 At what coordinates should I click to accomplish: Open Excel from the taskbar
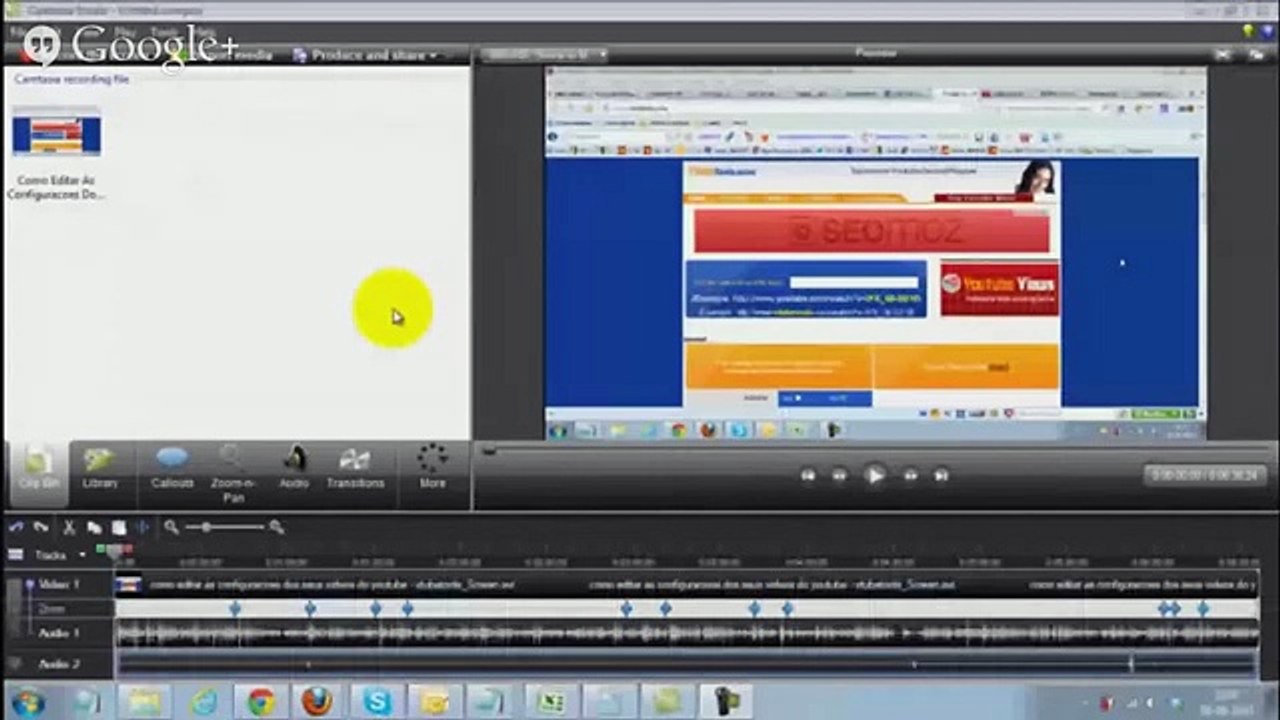[x=551, y=702]
